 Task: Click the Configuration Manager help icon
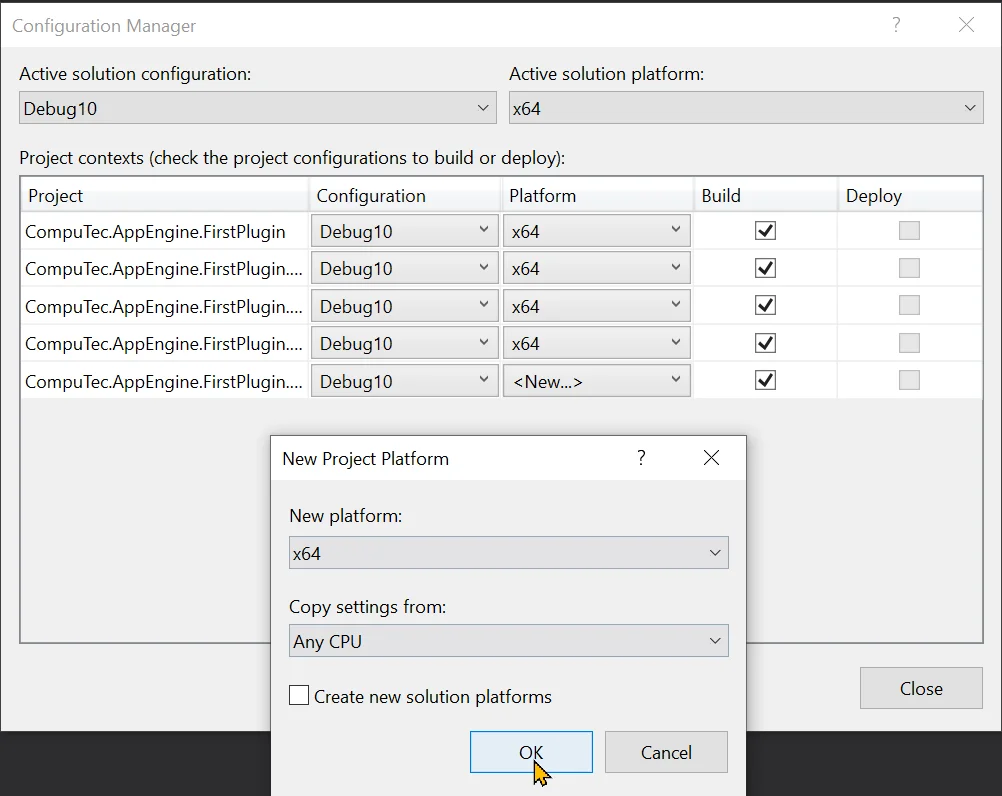896,25
